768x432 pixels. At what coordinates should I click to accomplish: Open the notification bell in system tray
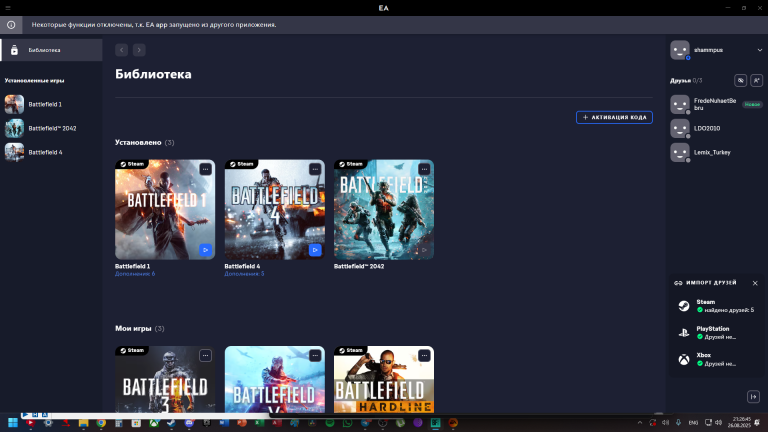click(x=757, y=423)
